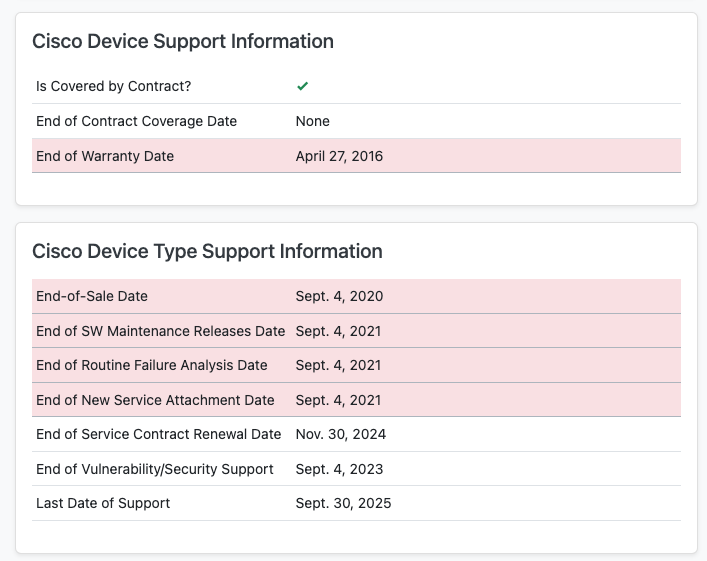
Task: Click the SW Maintenance Releases date value
Action: pyautogui.click(x=338, y=331)
